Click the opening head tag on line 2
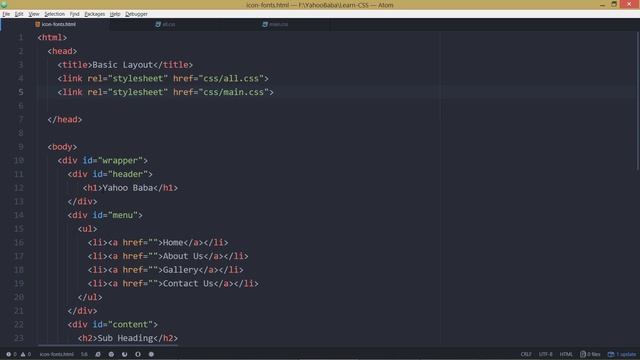 pyautogui.click(x=62, y=51)
